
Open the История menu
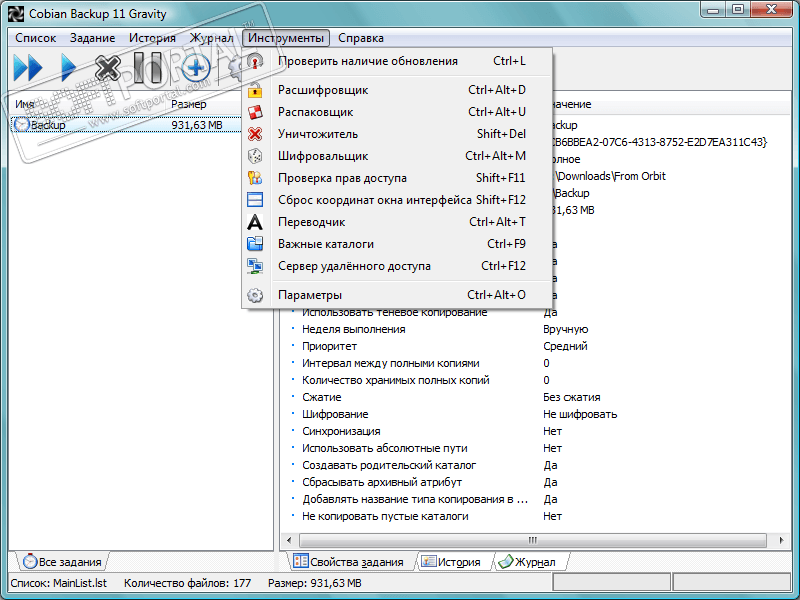coord(152,38)
